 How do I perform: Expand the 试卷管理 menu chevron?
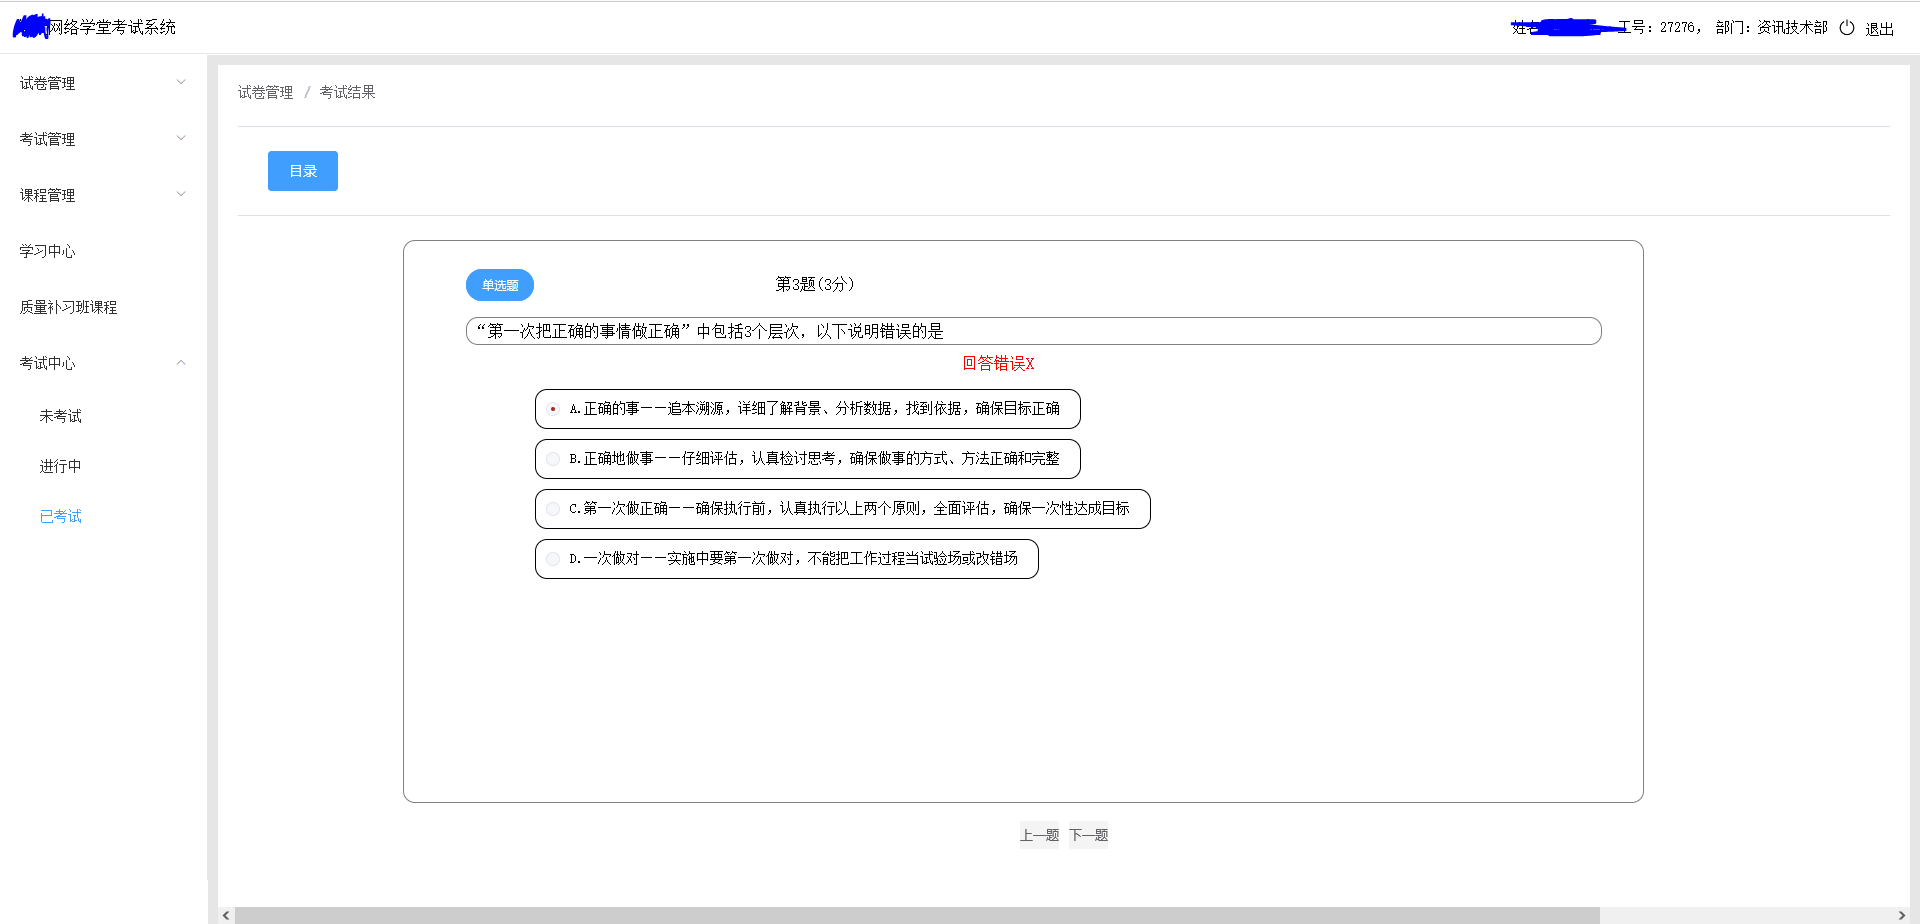[x=181, y=82]
